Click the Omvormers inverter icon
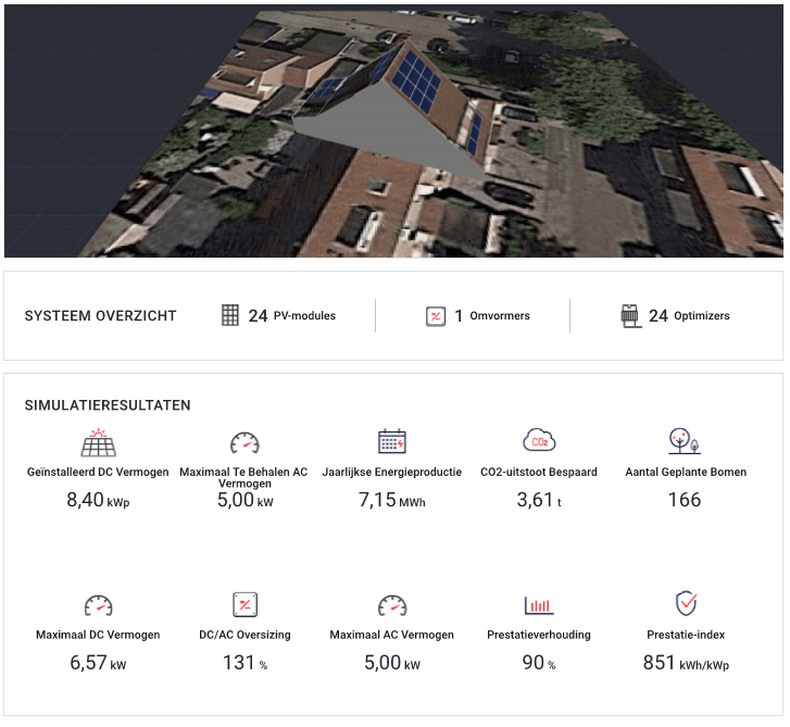This screenshot has height=727, width=790. tap(436, 317)
